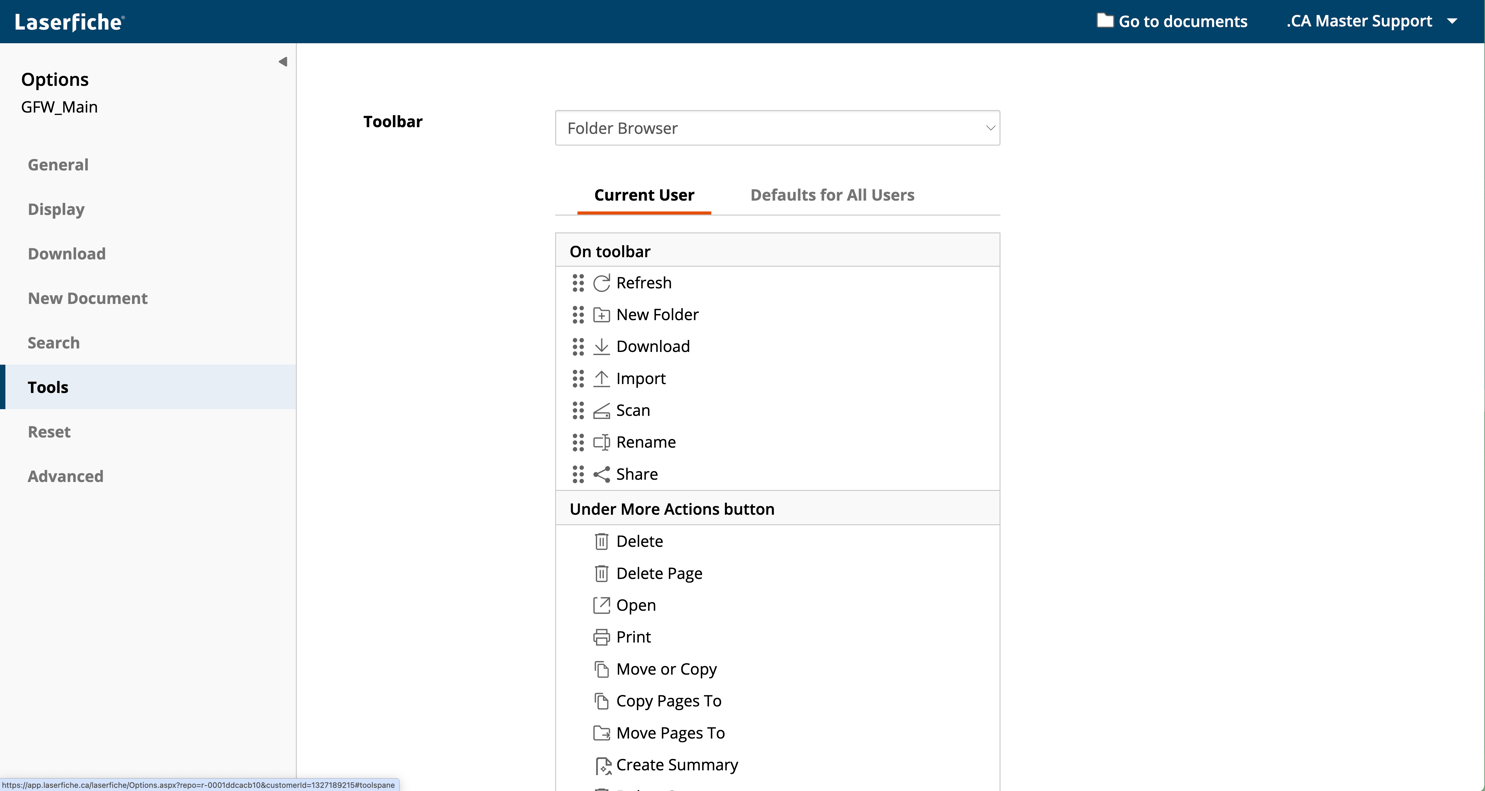Click the drag handle next to Share
Image resolution: width=1485 pixels, height=791 pixels.
click(x=578, y=474)
